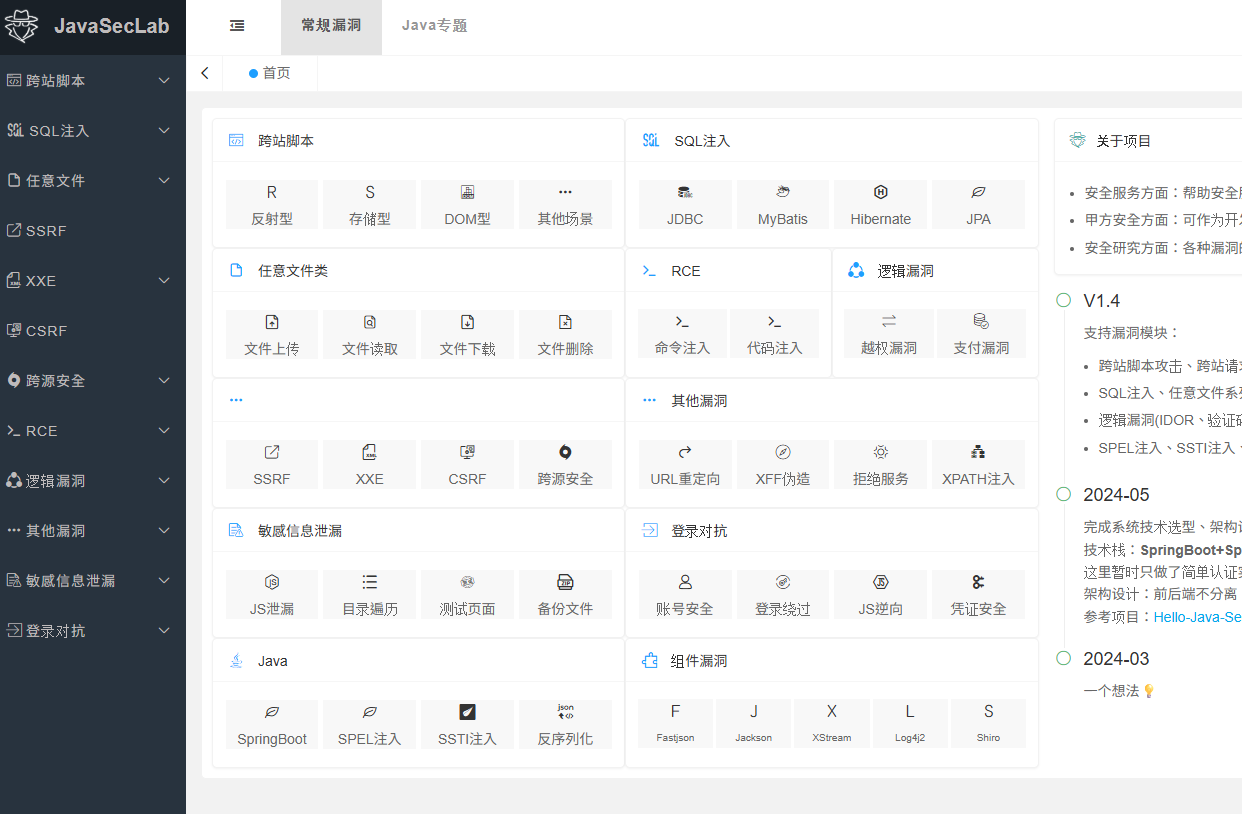Open the SSTI注入 tile
This screenshot has width=1242, height=814.
(467, 725)
